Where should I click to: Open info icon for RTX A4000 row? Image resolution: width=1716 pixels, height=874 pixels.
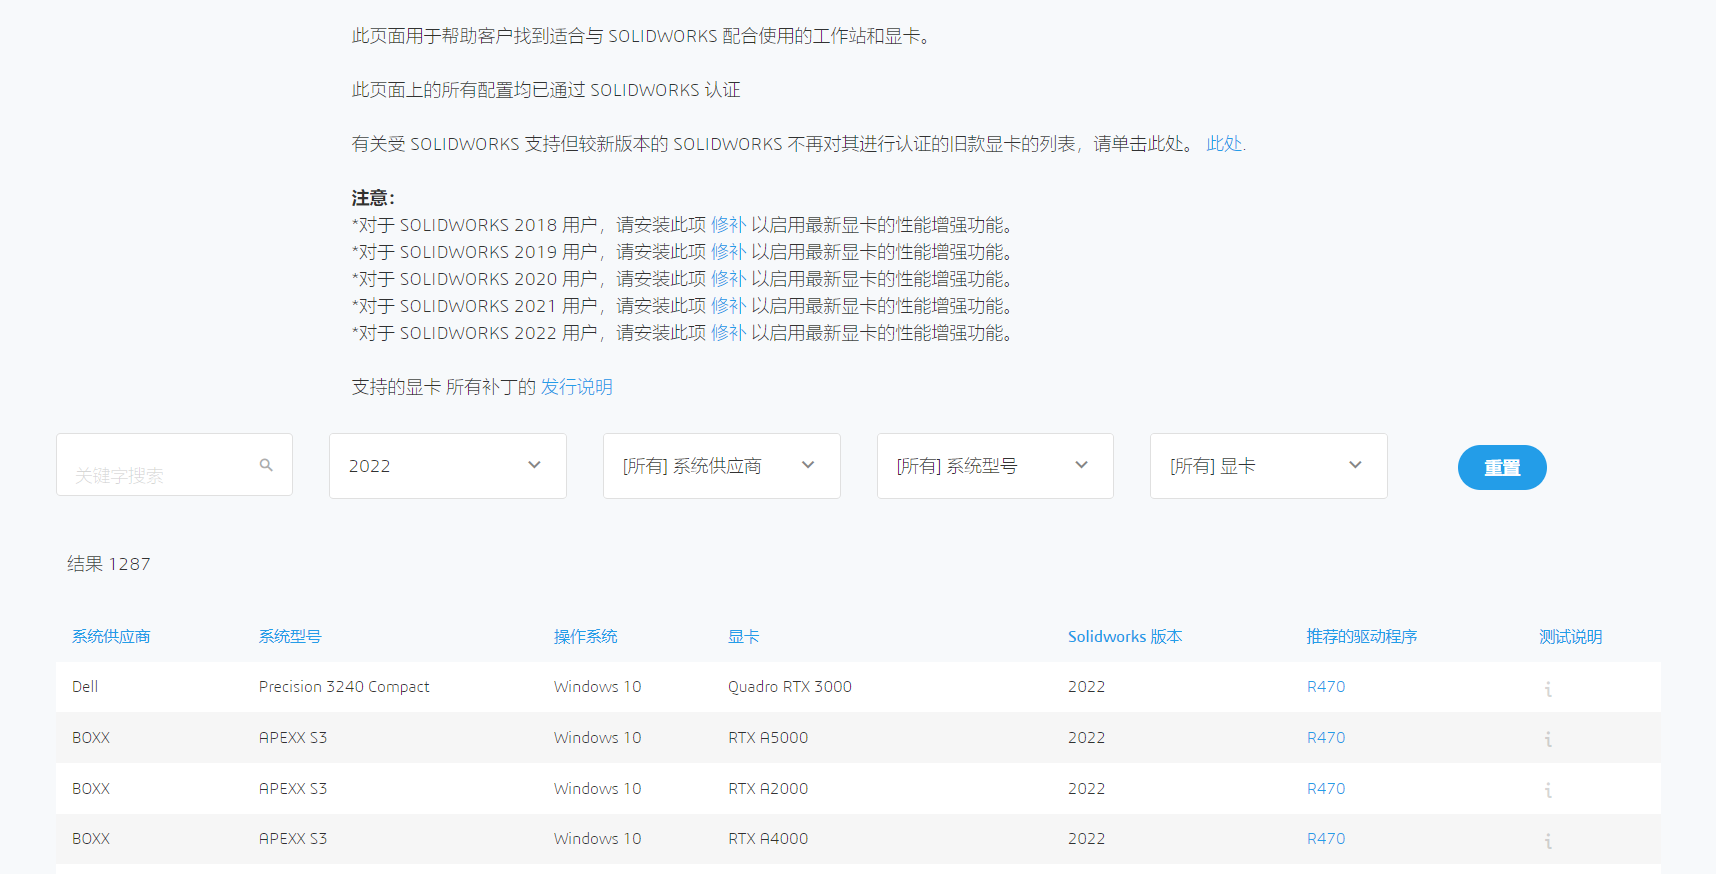pos(1548,841)
